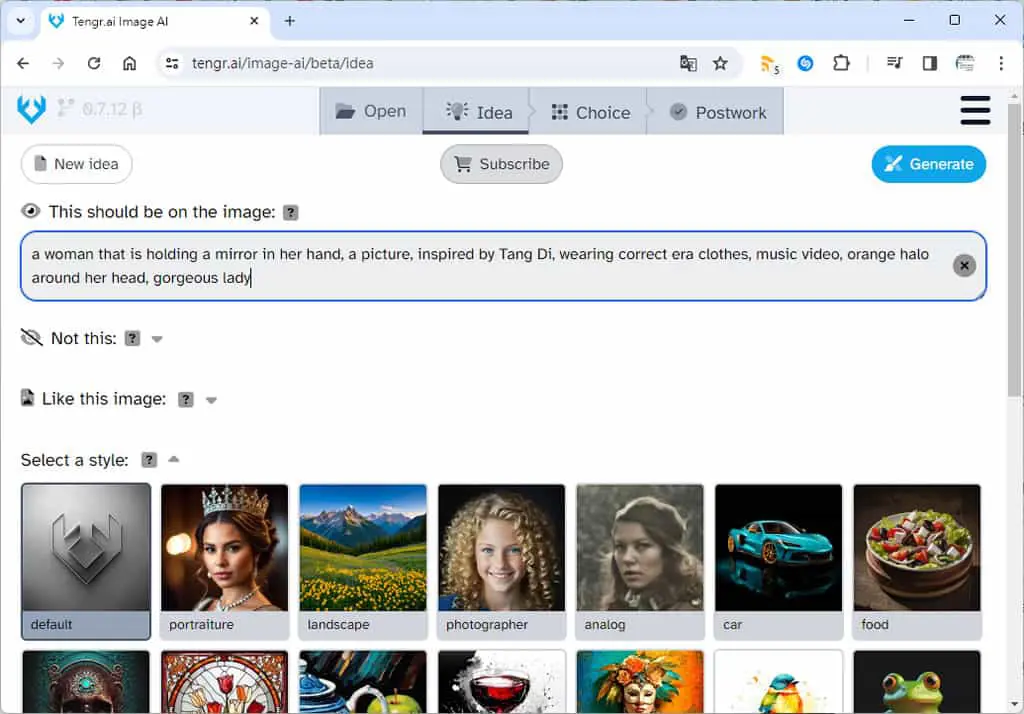The height and width of the screenshot is (714, 1024).
Task: Switch to the Open tab
Action: 371,112
